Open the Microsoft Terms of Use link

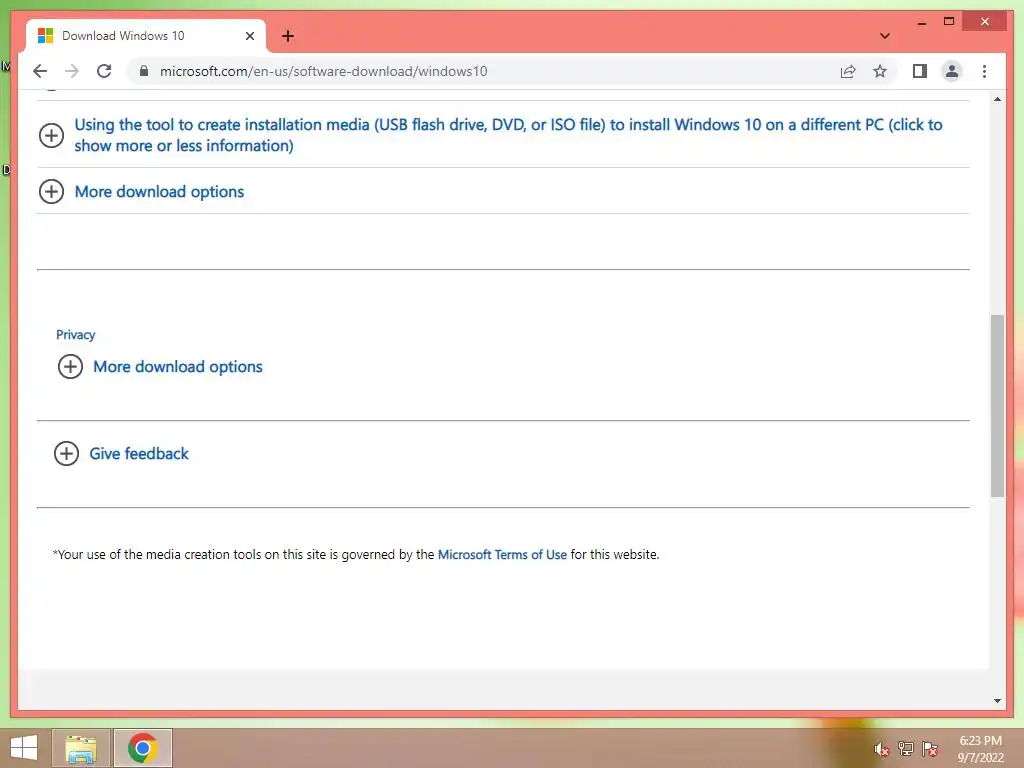click(x=502, y=554)
